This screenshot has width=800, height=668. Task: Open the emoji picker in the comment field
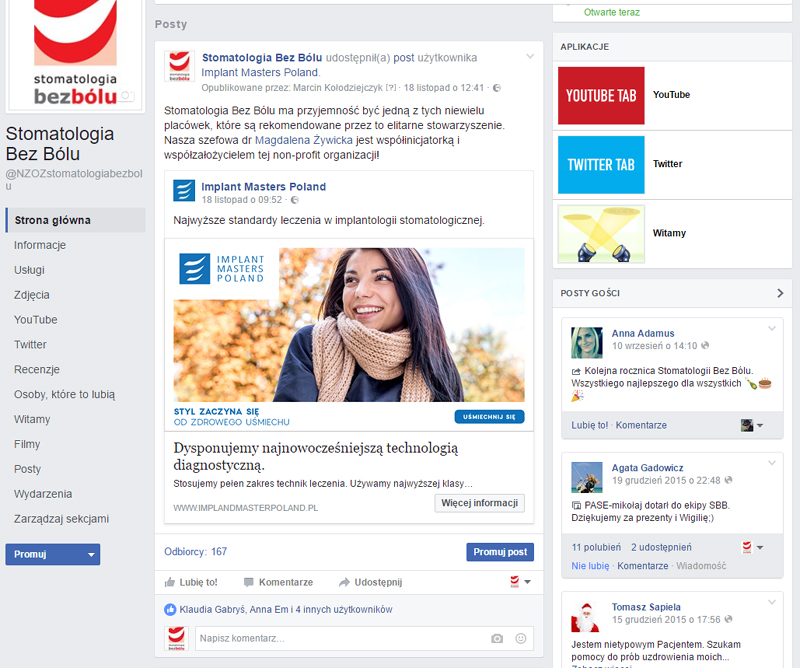(x=519, y=637)
